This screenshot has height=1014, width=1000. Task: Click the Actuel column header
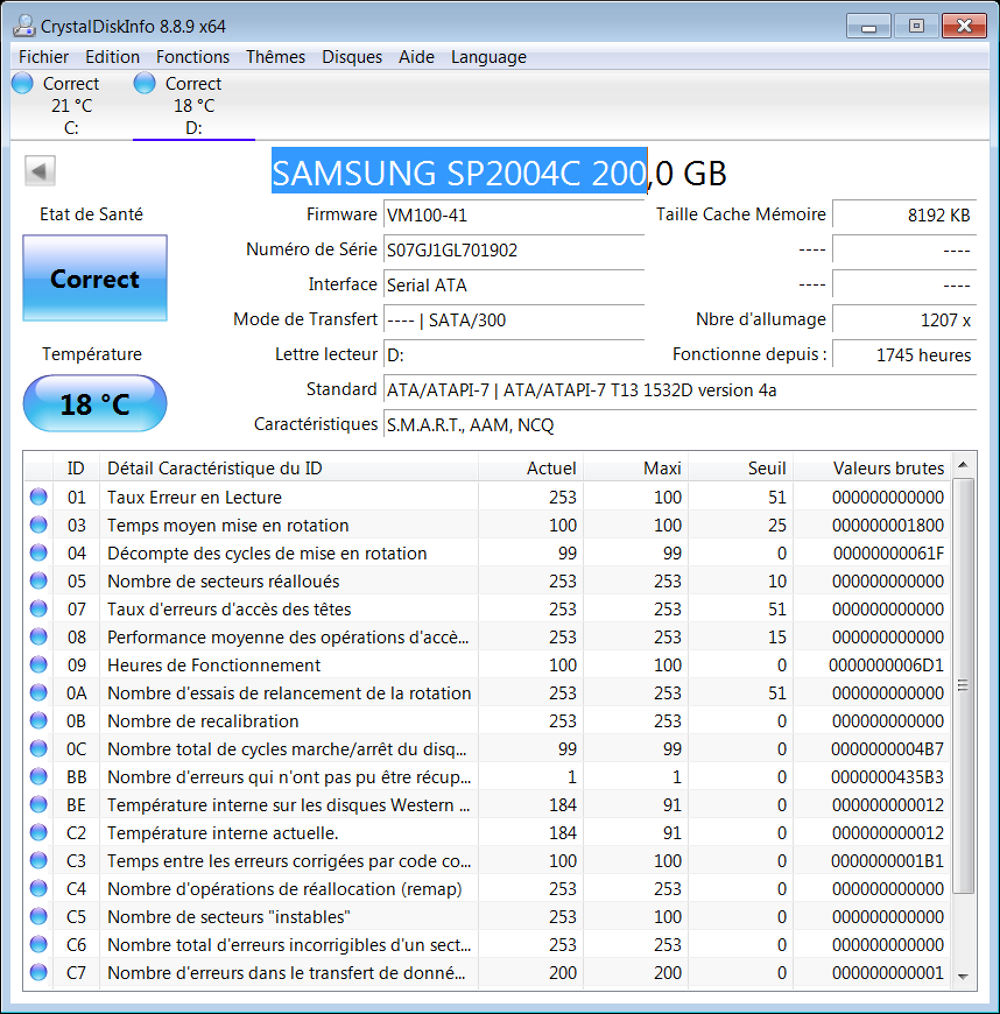point(531,468)
